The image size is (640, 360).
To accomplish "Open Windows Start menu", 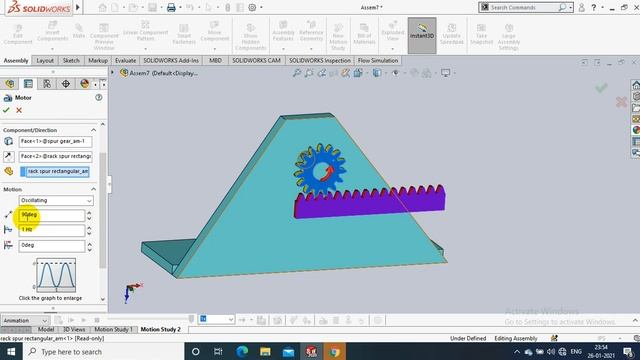I will point(11,351).
